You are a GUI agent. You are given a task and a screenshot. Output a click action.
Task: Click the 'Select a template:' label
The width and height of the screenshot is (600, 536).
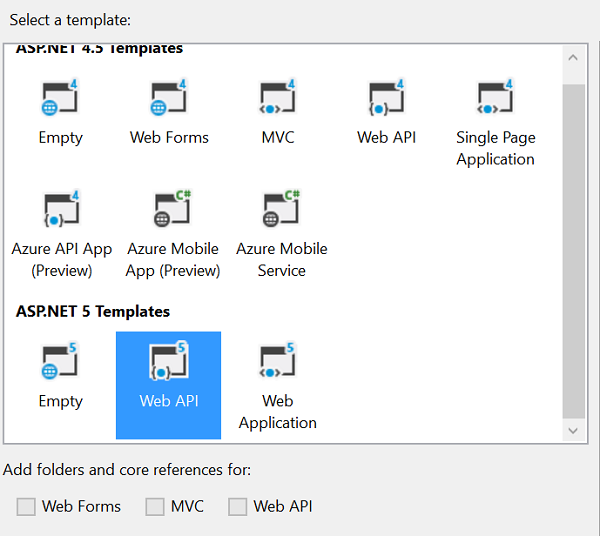pyautogui.click(x=70, y=19)
